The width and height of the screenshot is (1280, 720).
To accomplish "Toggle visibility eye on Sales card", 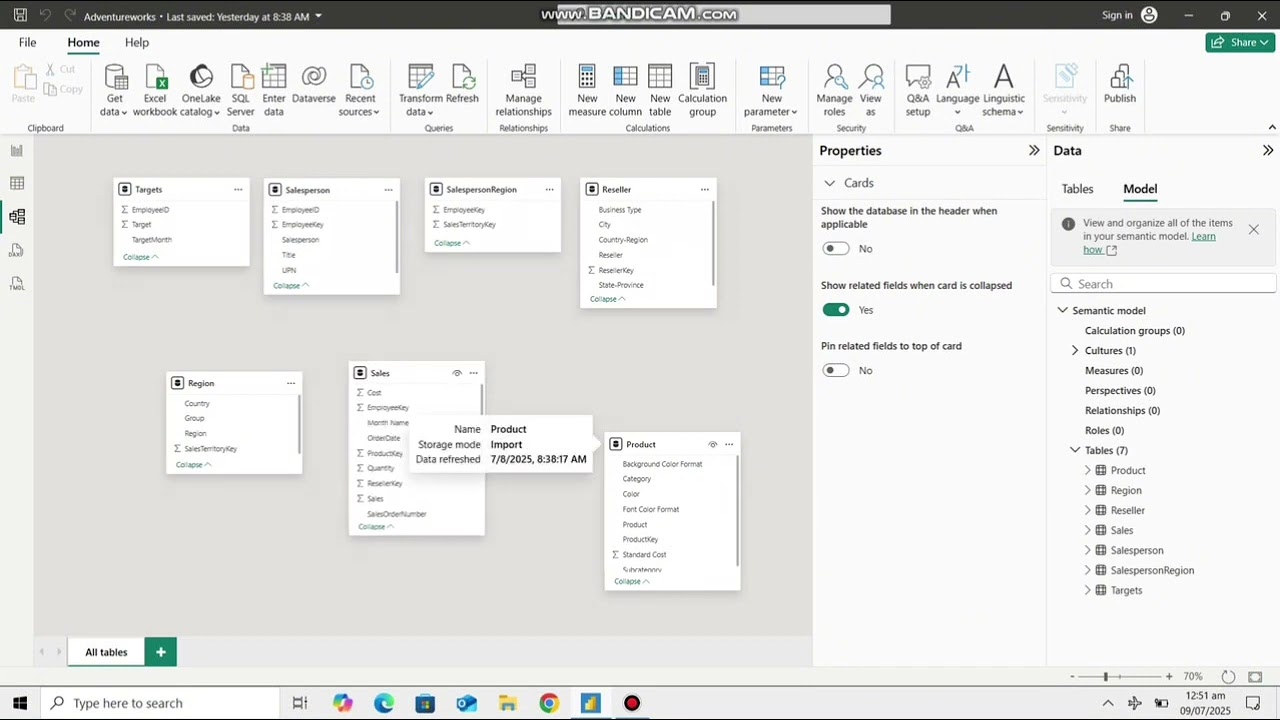I will 457,373.
